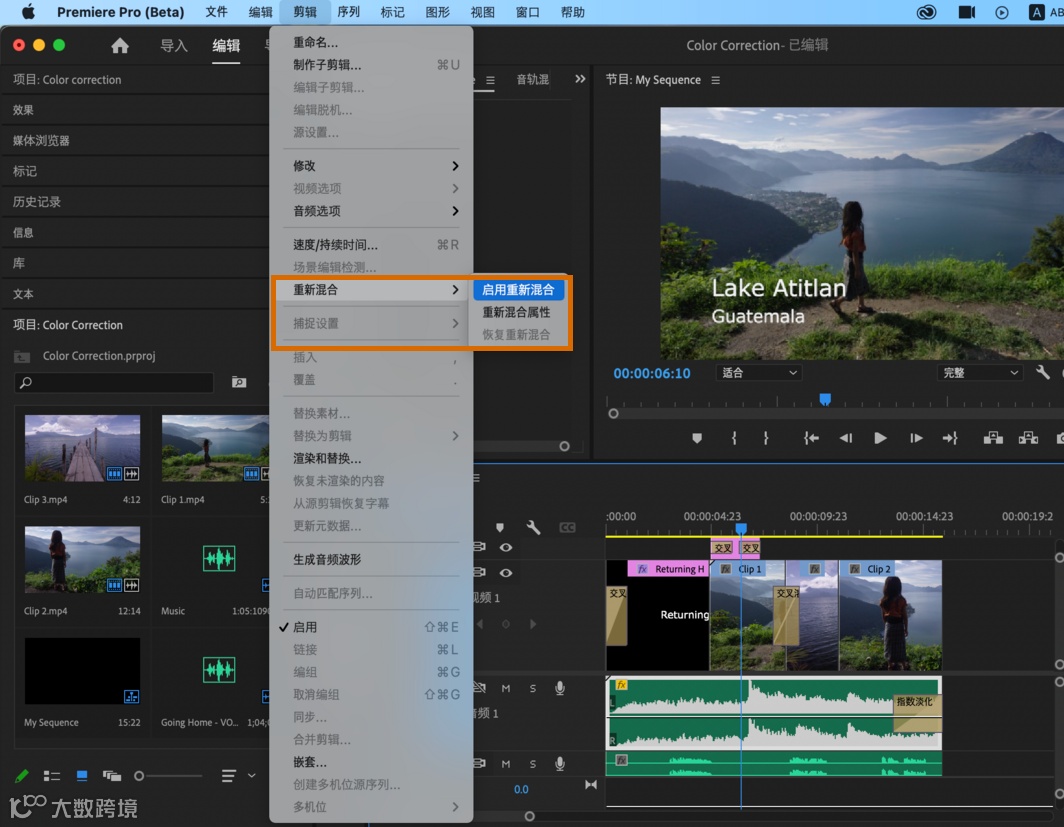The width and height of the screenshot is (1064, 827).
Task: Open the 完整 playback resolution dropdown
Action: tap(980, 372)
